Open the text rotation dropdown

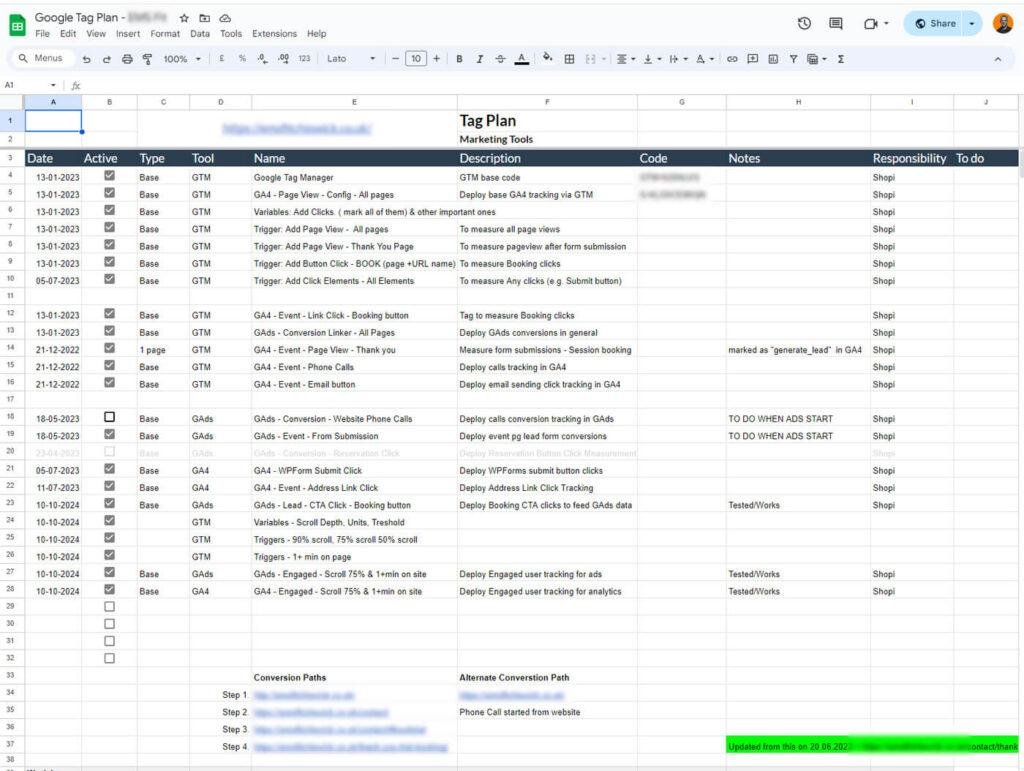point(705,59)
